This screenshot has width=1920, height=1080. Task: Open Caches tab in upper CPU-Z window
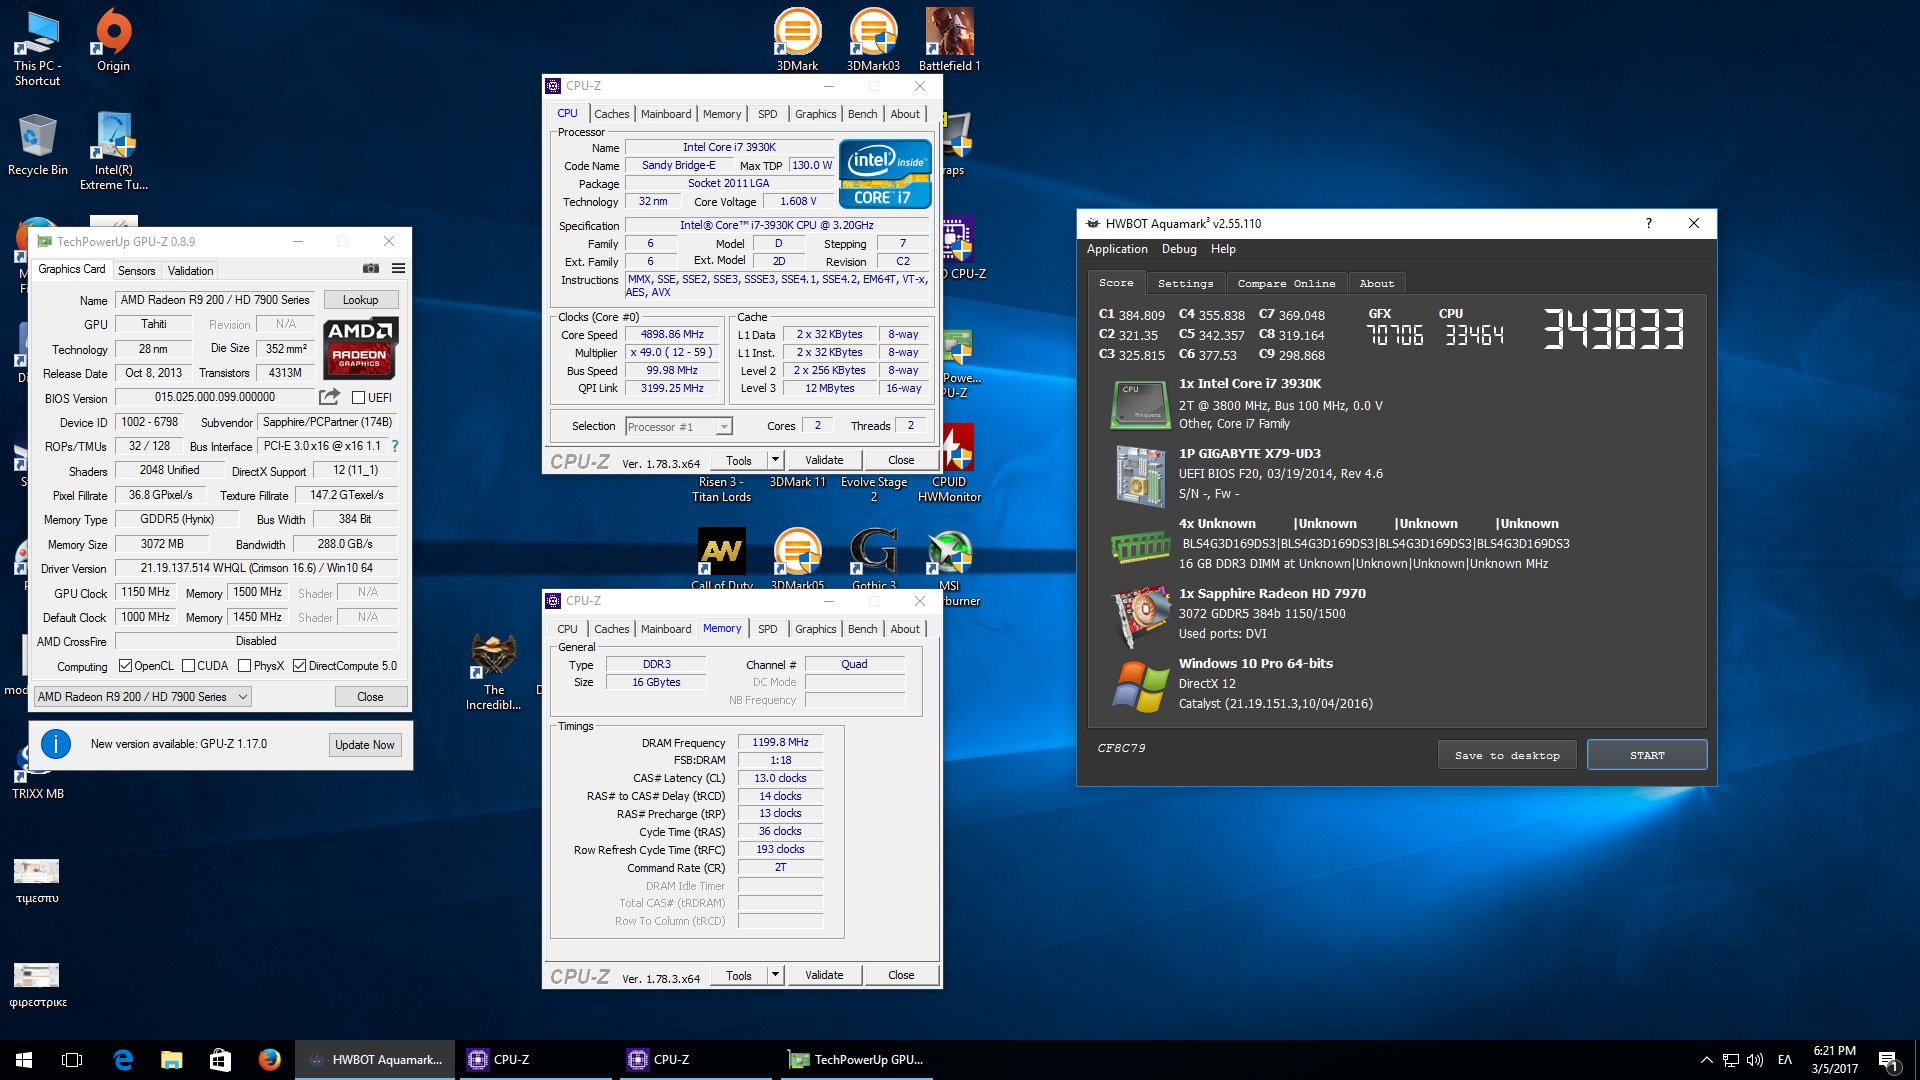point(611,114)
